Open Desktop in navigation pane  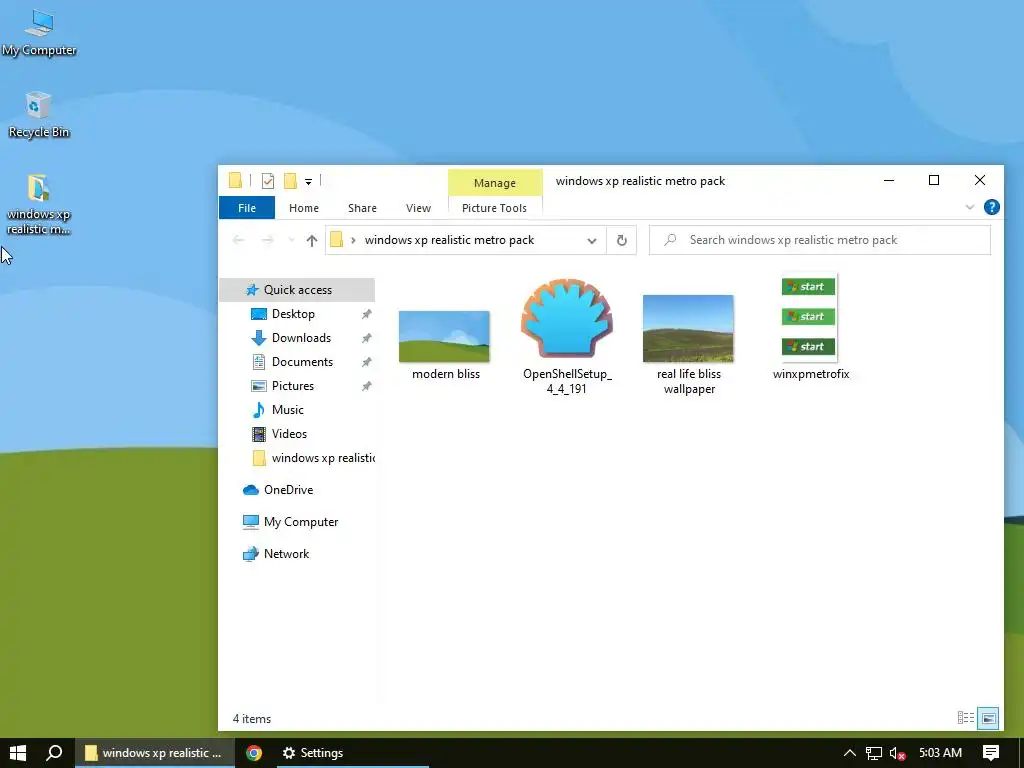pyautogui.click(x=293, y=314)
